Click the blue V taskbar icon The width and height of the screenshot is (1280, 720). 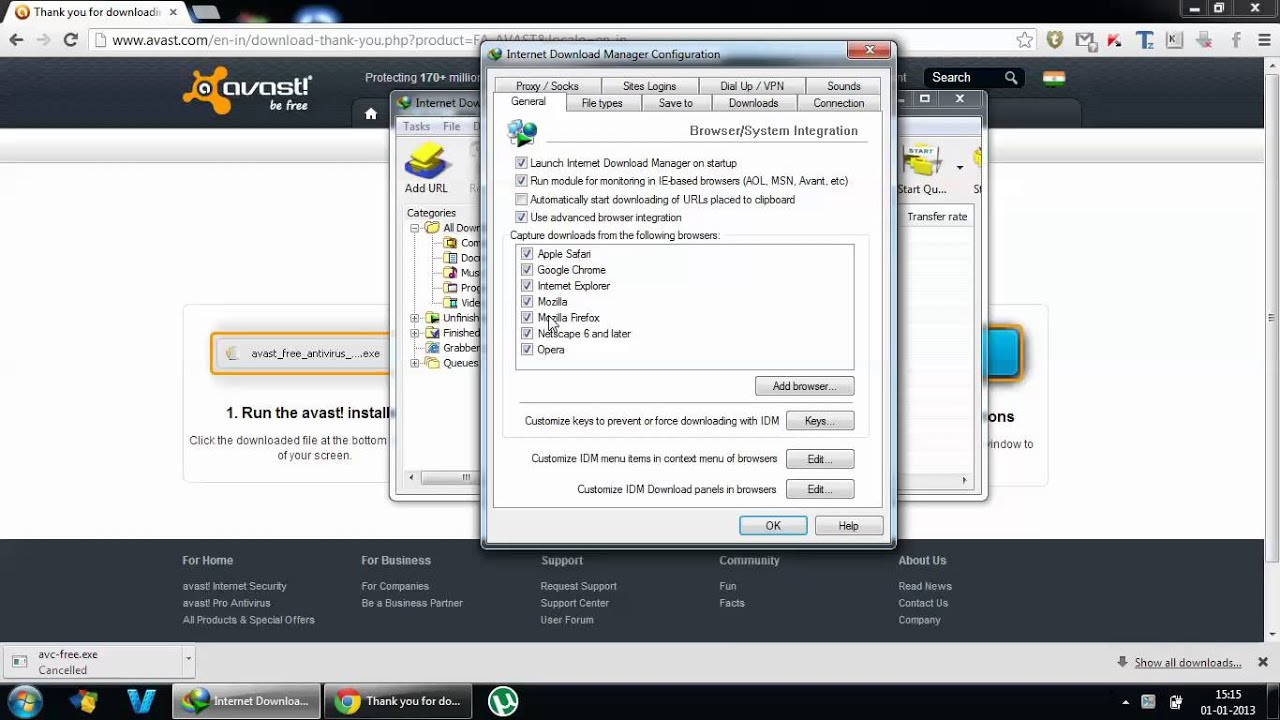tap(141, 701)
